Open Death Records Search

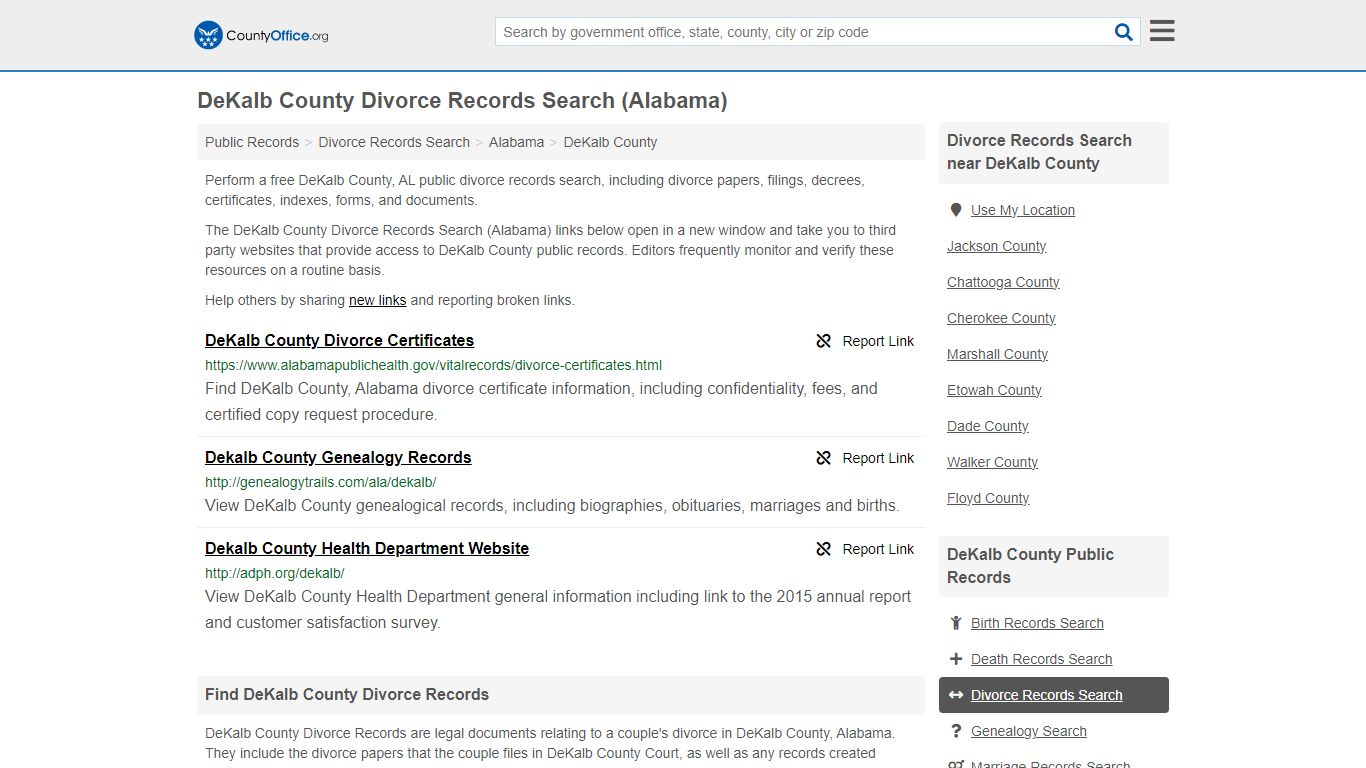[x=1041, y=659]
